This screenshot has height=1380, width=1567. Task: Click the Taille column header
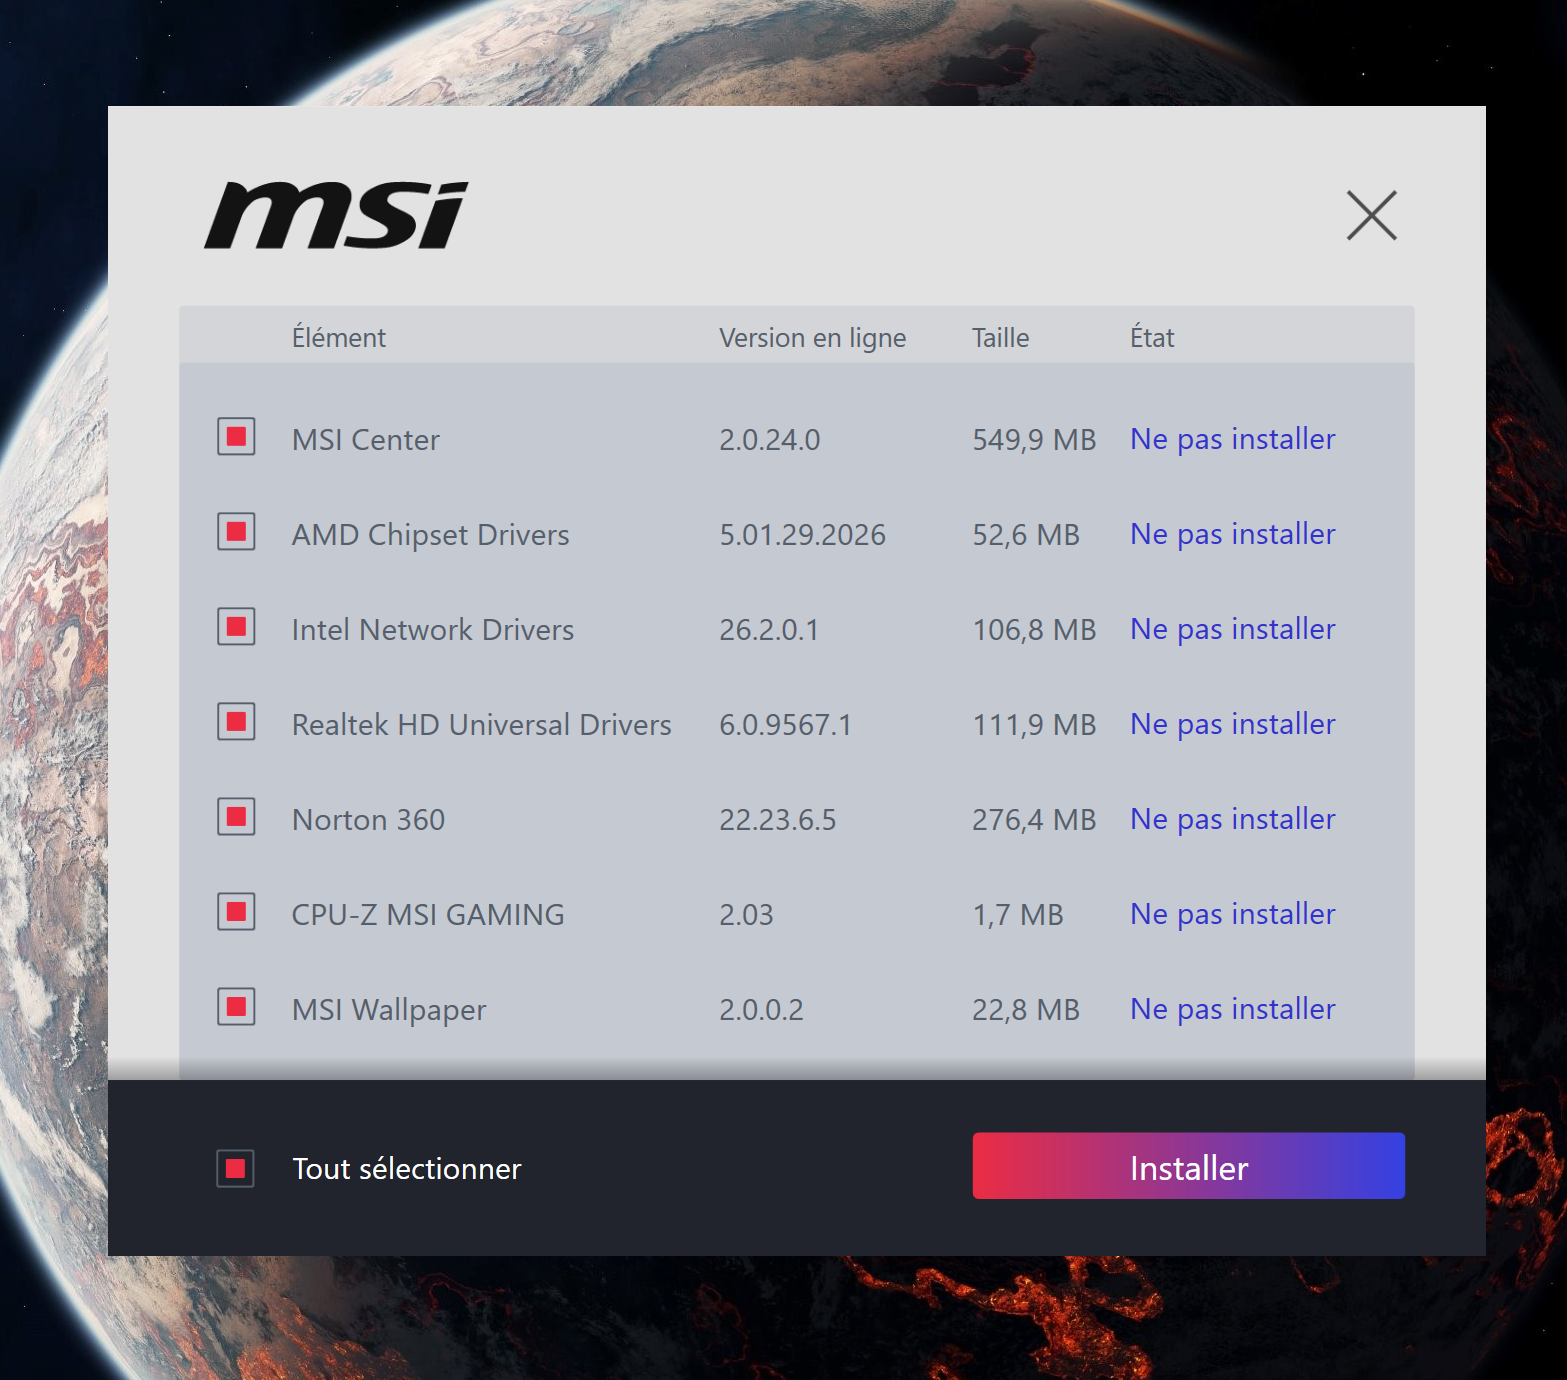tap(1001, 338)
